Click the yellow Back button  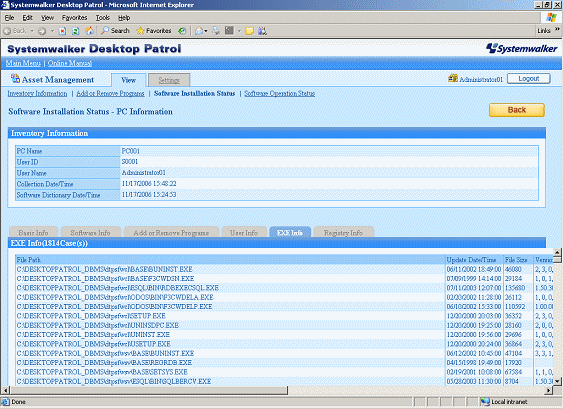point(517,110)
